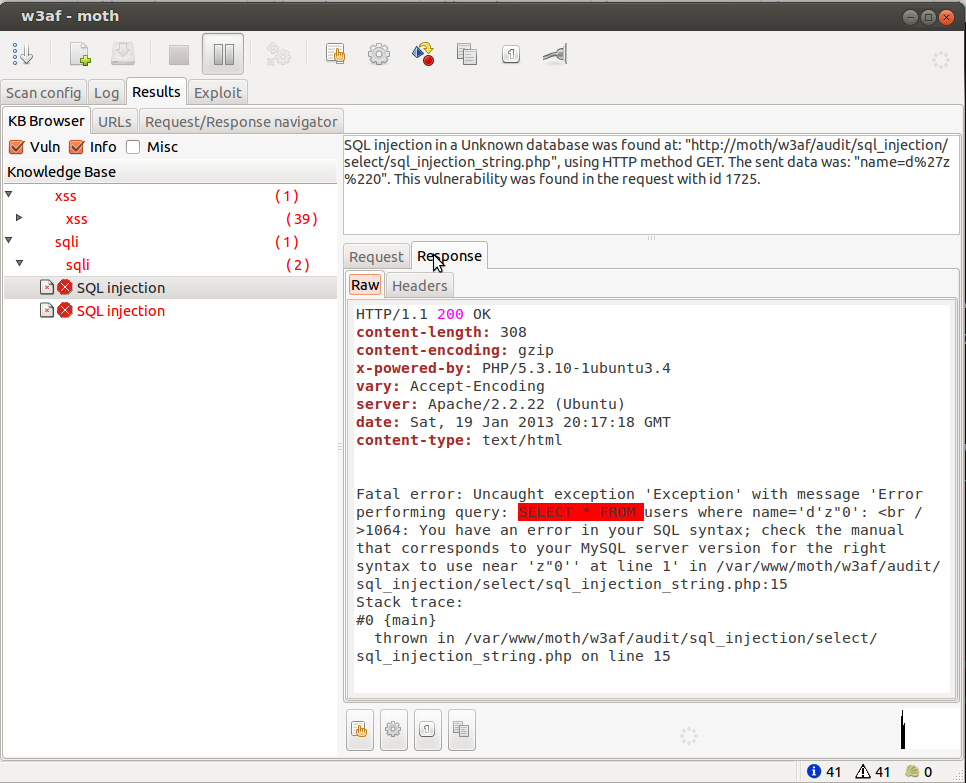The width and height of the screenshot is (966, 783).
Task: Click the stop scan button
Action: coord(179,54)
